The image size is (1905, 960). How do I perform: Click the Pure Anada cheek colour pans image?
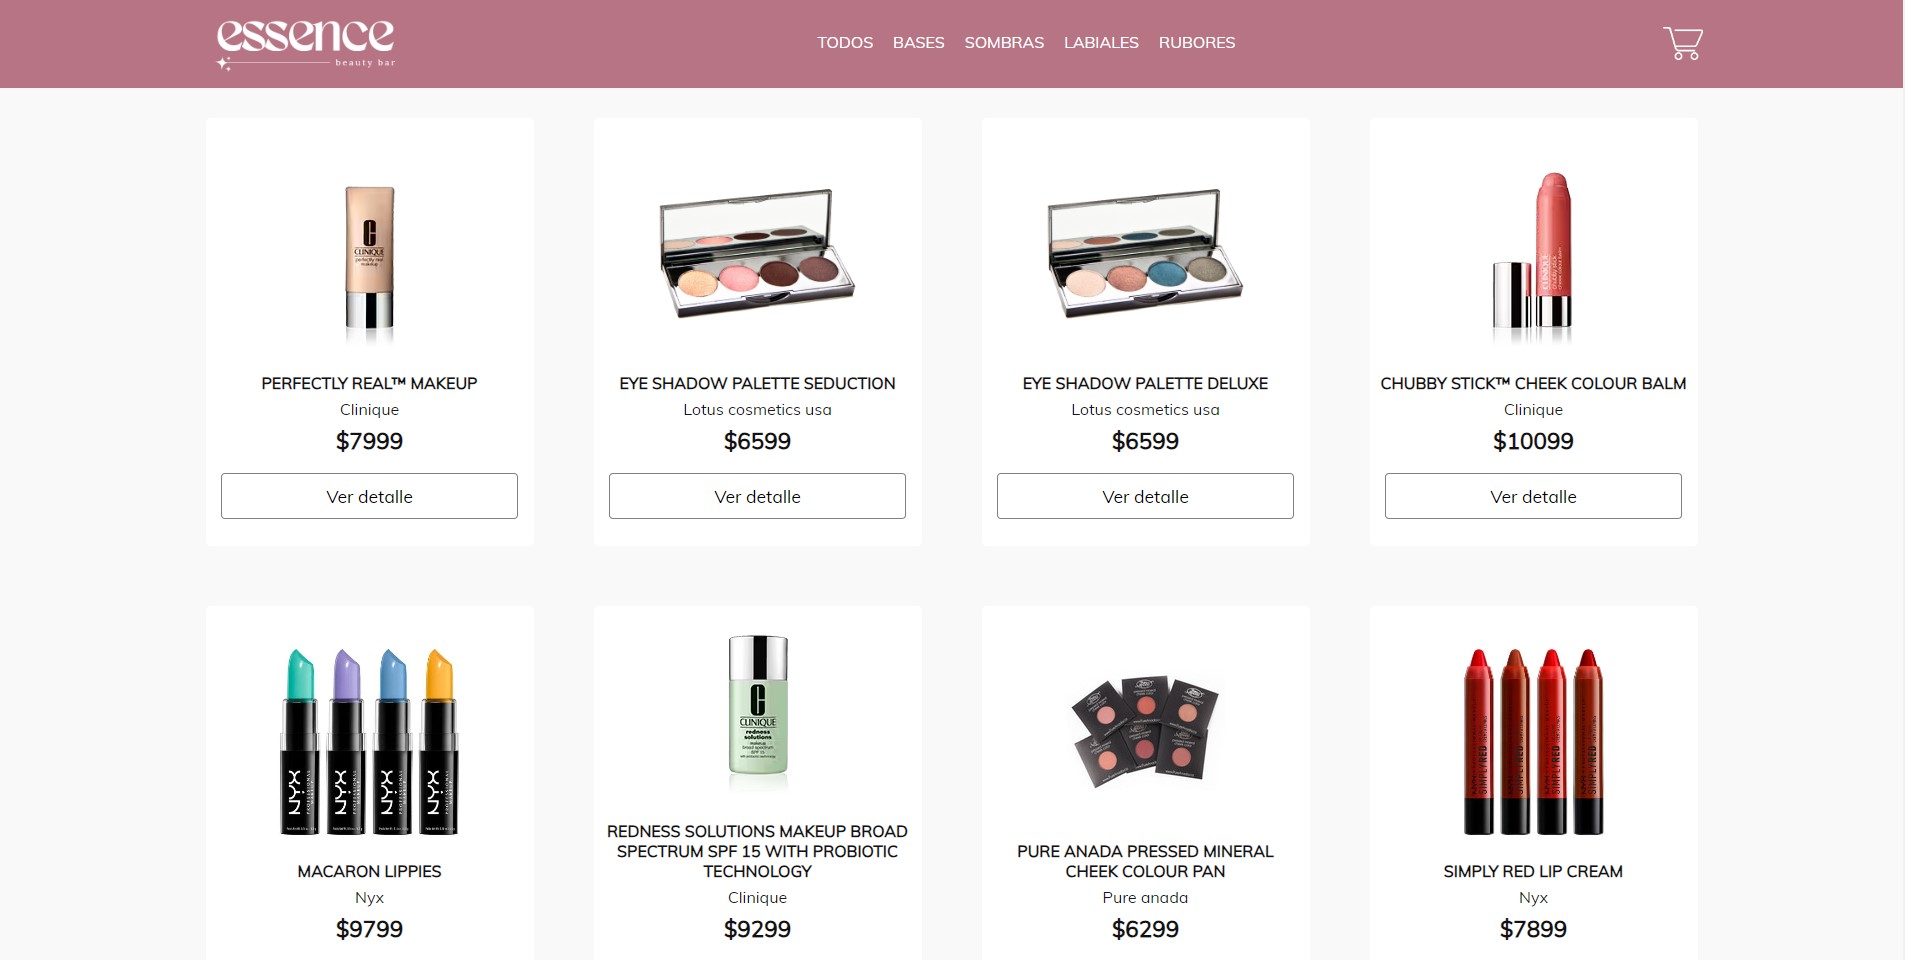pyautogui.click(x=1145, y=732)
